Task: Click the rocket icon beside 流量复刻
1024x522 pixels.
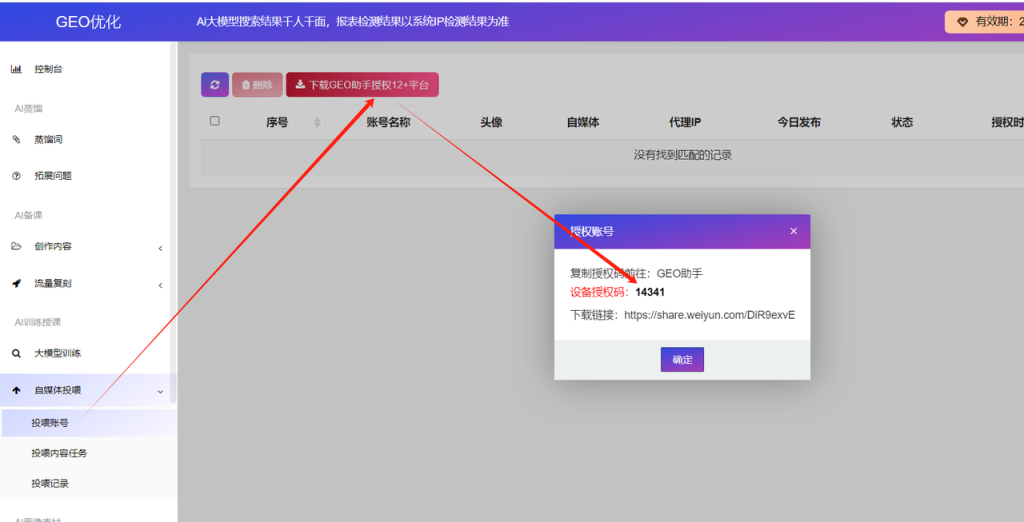Action: click(16, 284)
